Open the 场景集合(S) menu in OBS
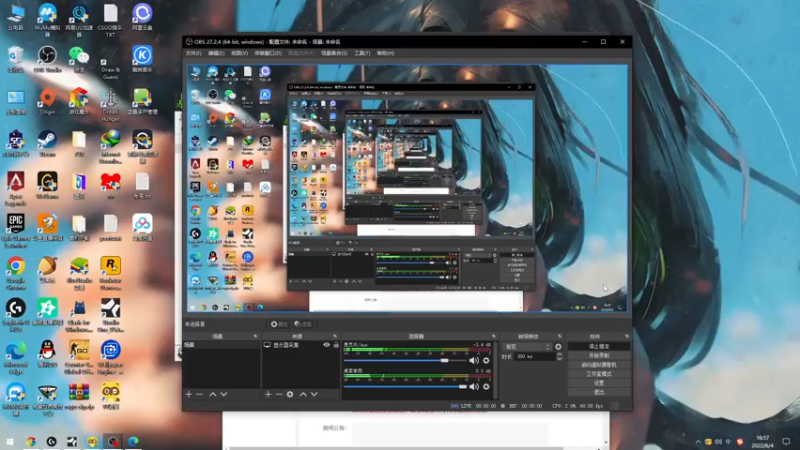Image resolution: width=800 pixels, height=450 pixels. point(334,53)
